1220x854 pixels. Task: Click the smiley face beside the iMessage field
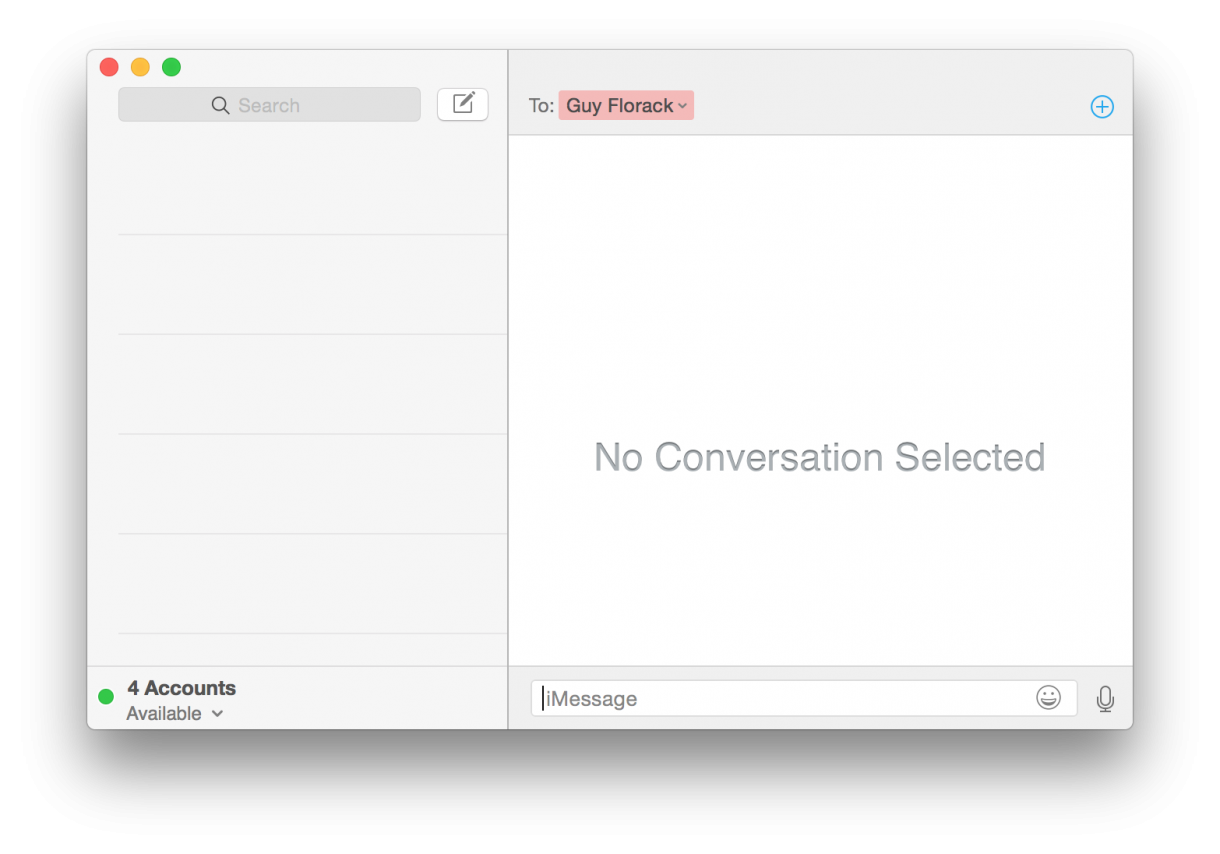1049,698
